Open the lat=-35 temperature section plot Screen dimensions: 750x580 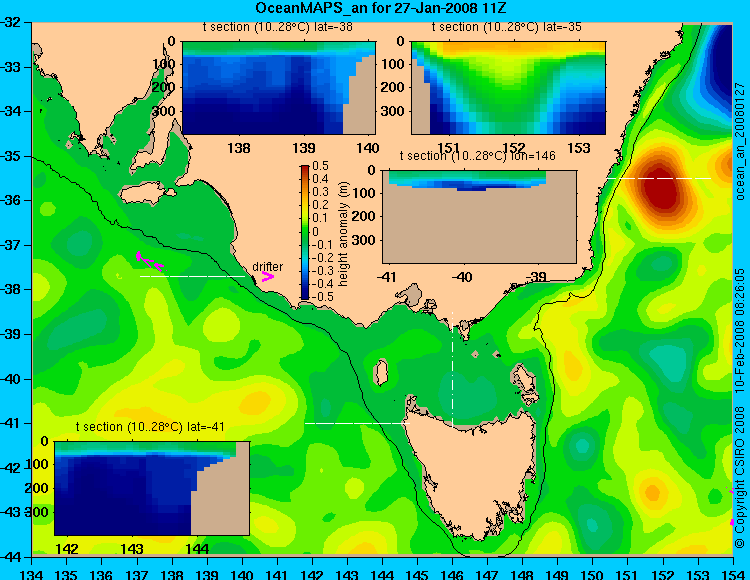coord(508,88)
